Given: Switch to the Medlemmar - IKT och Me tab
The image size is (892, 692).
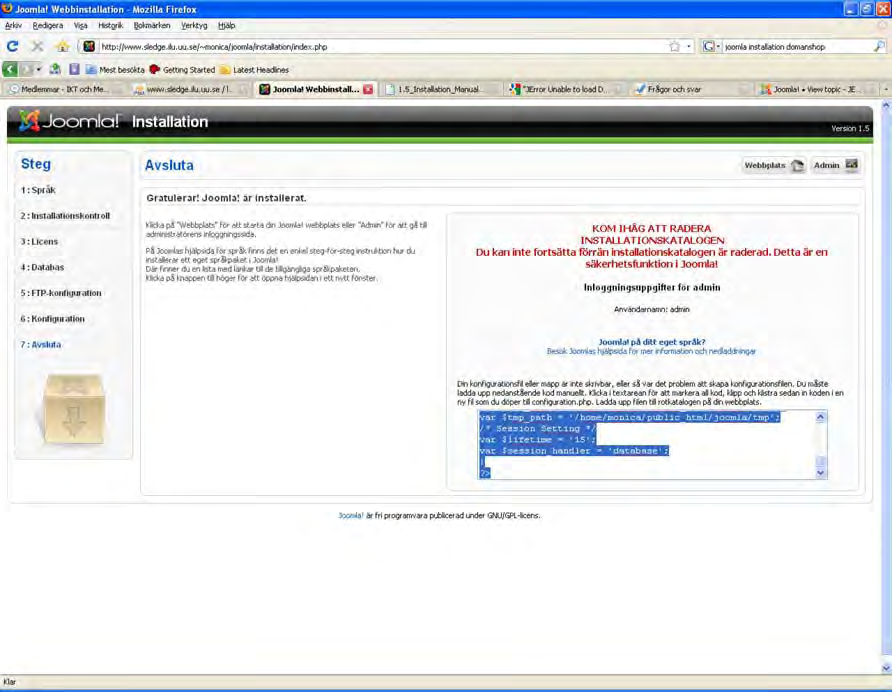Looking at the screenshot, I should click(64, 89).
